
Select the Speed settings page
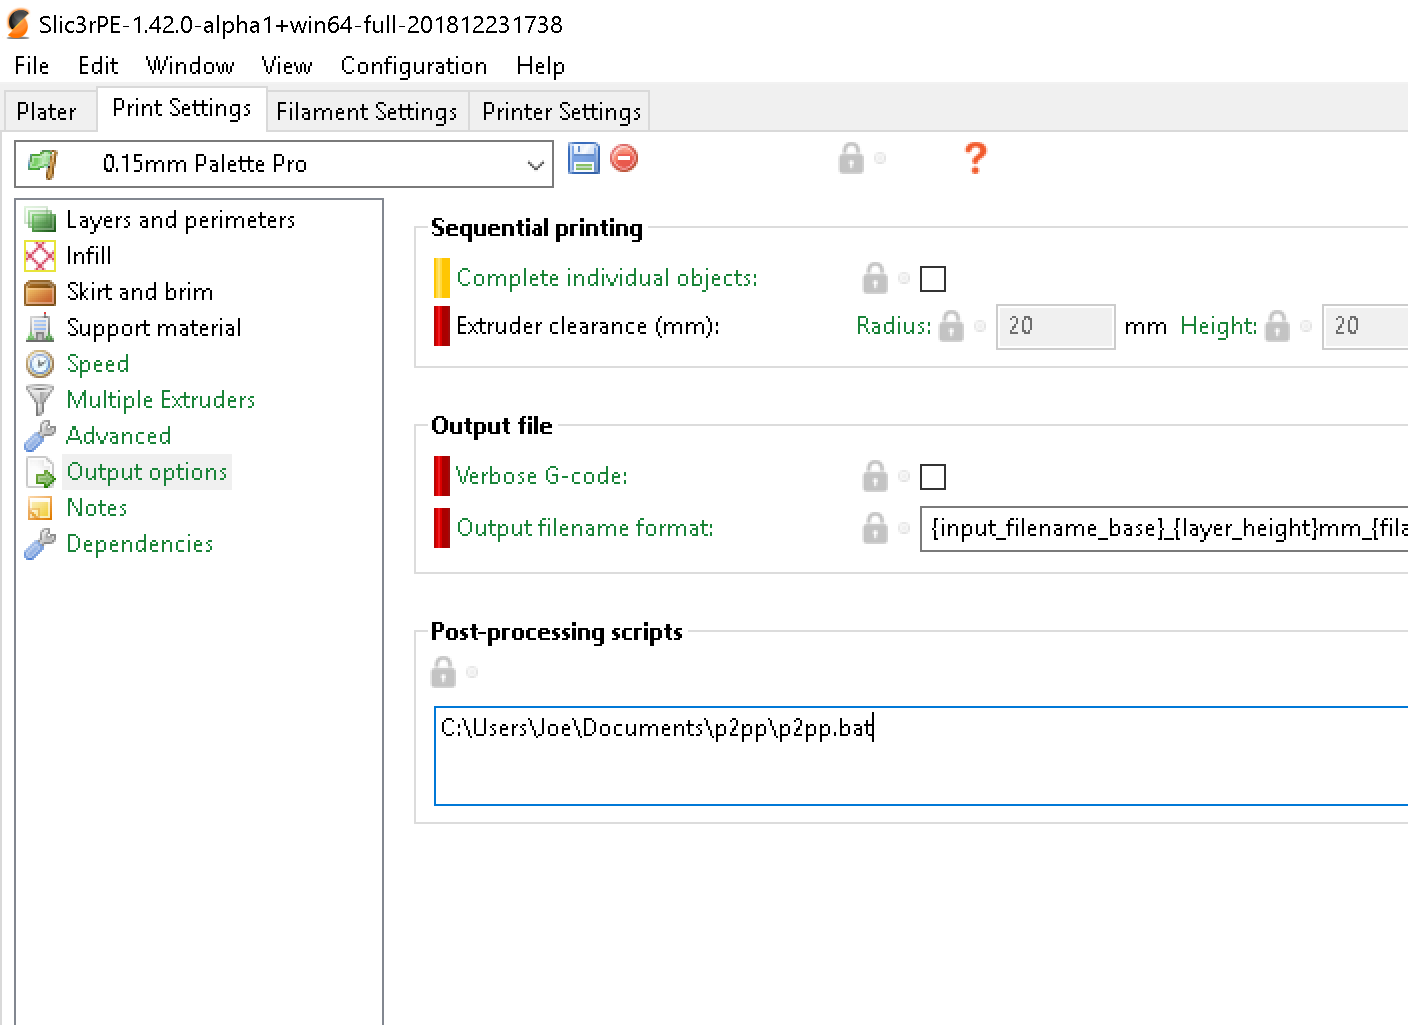[x=98, y=364]
